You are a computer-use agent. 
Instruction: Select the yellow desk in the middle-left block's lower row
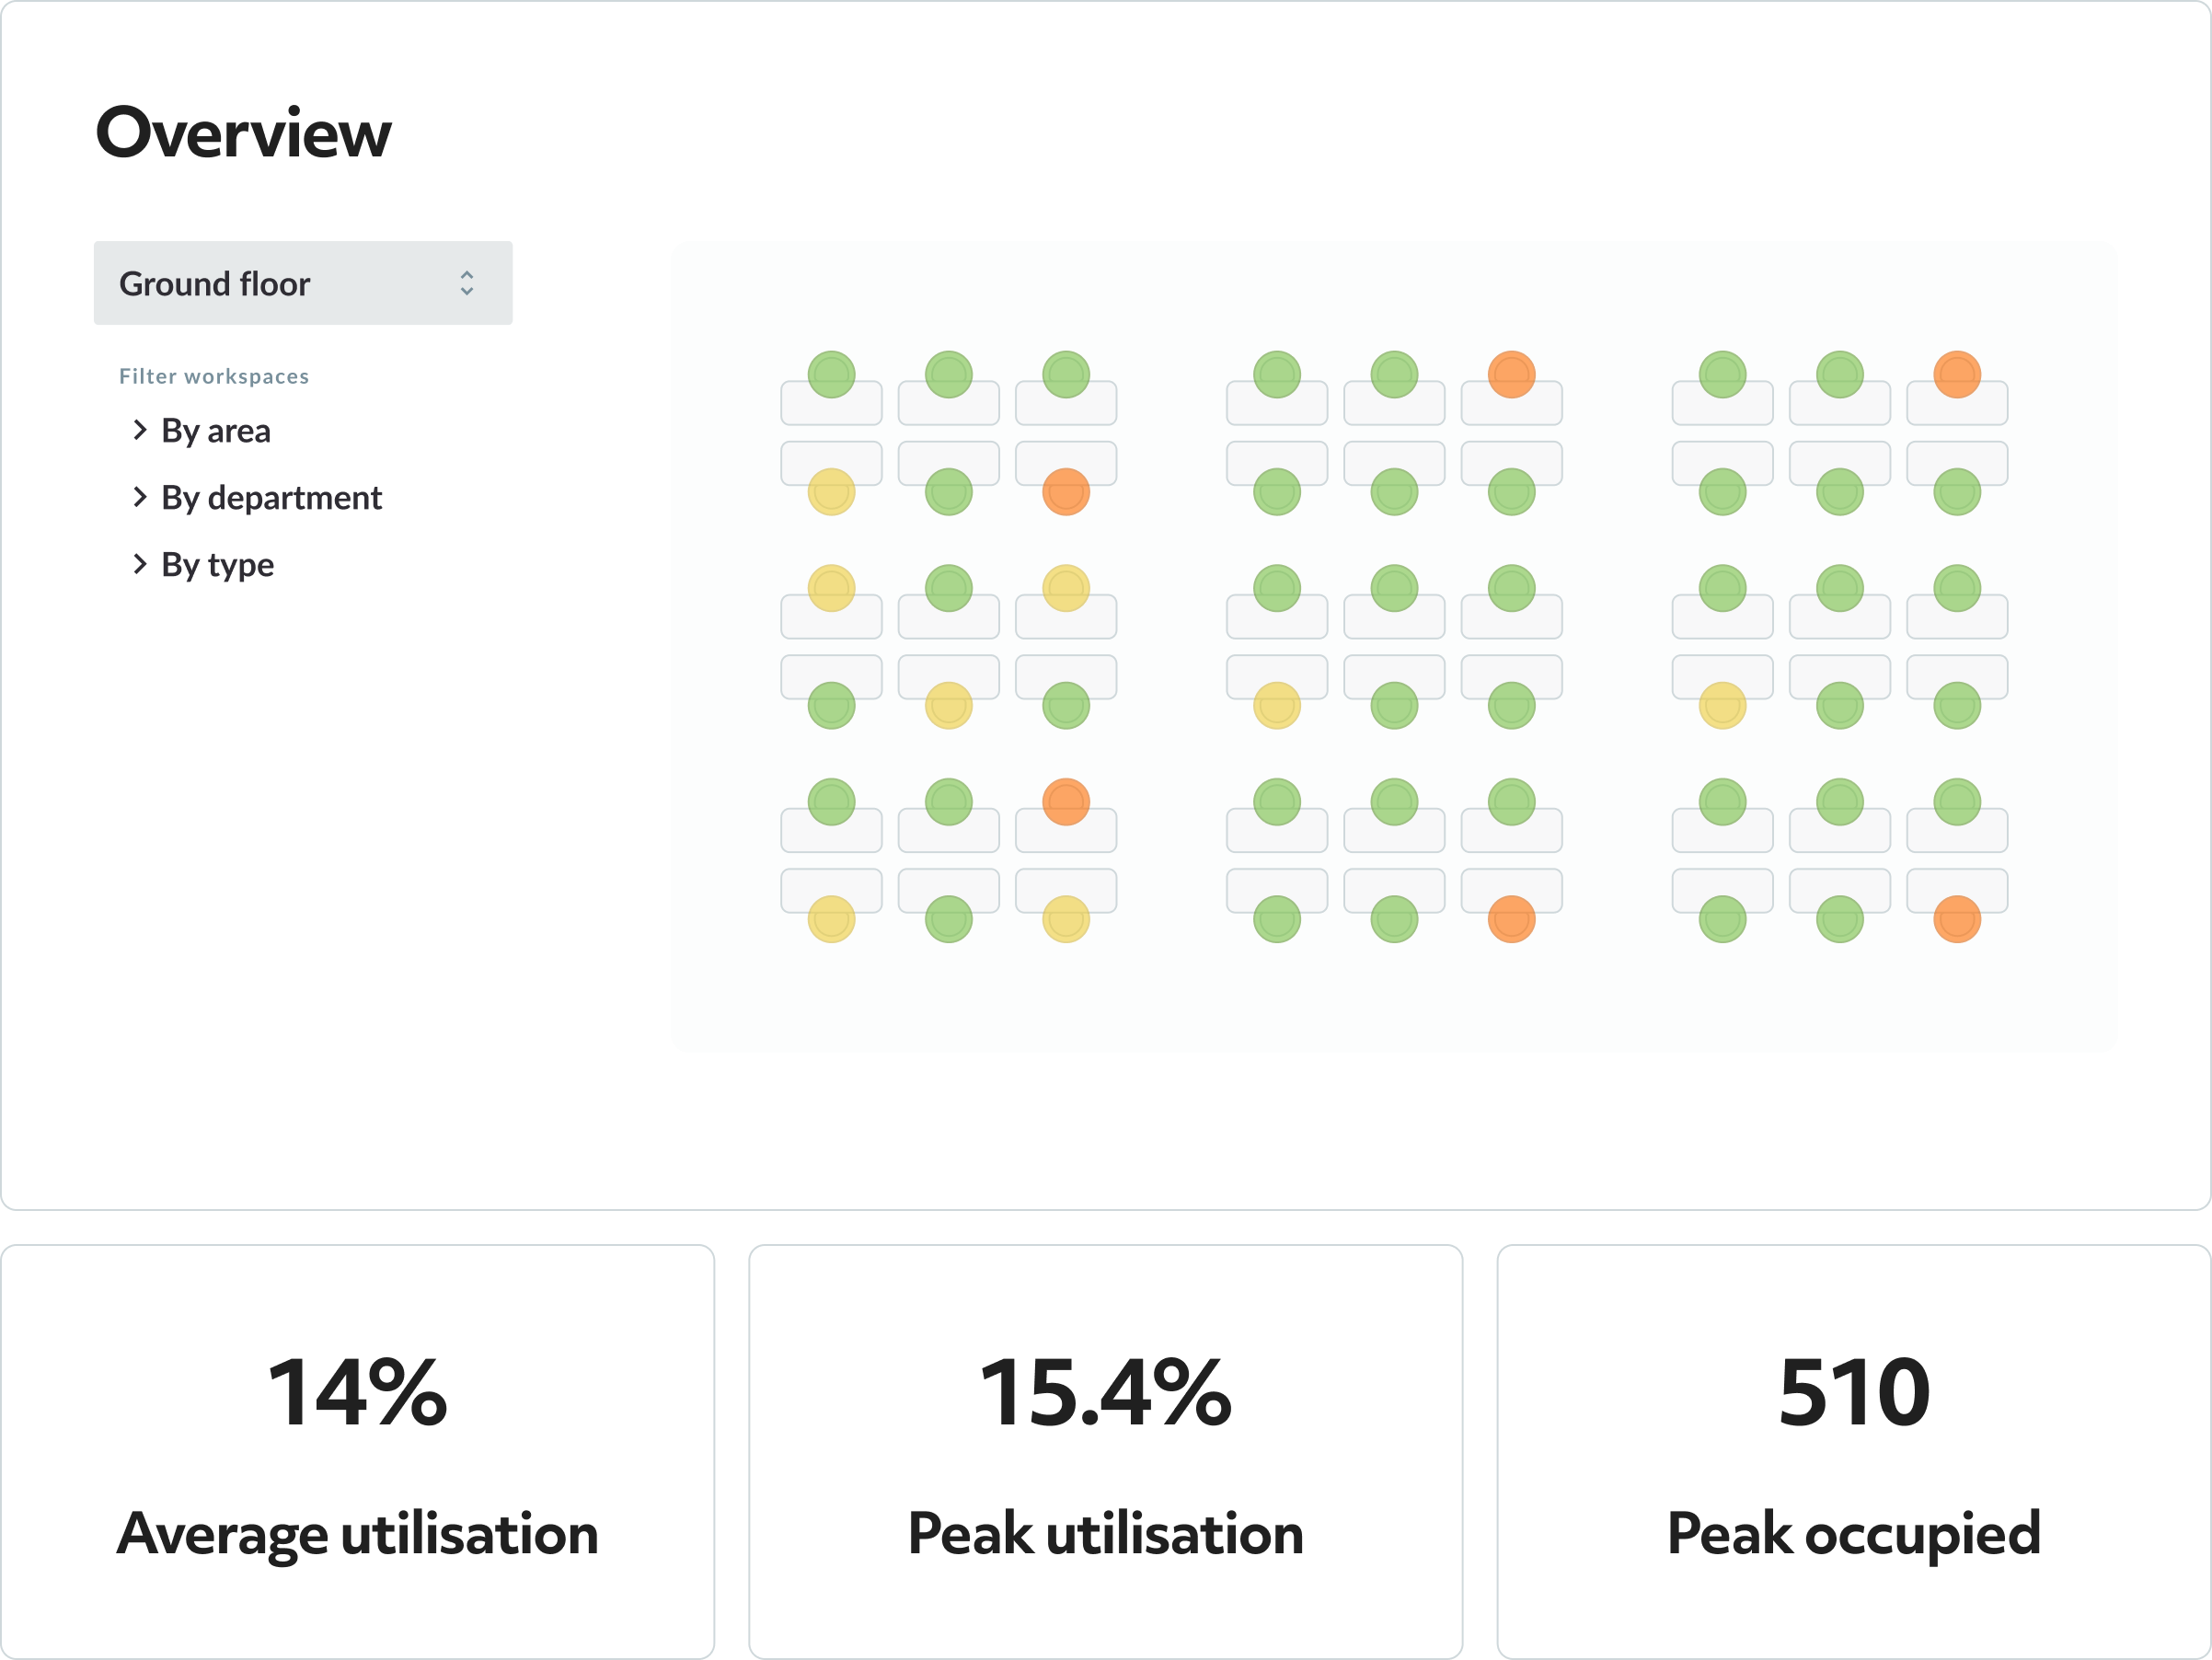[949, 706]
